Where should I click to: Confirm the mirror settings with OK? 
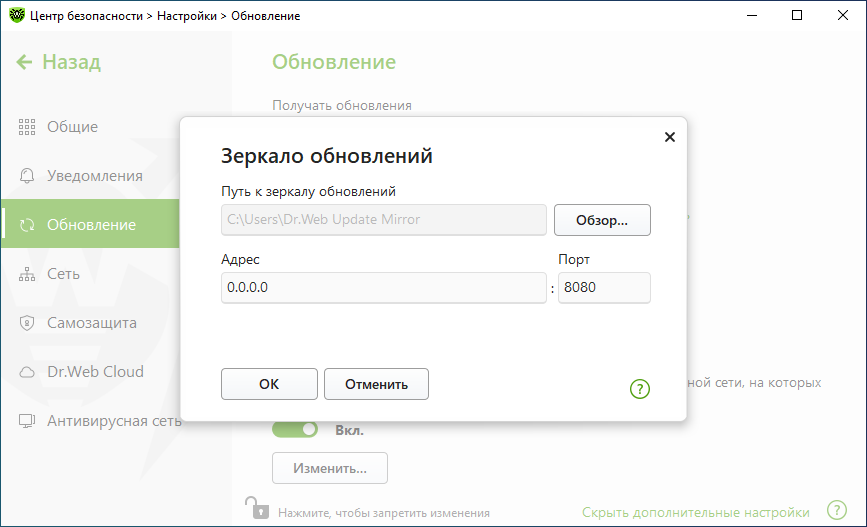click(269, 384)
